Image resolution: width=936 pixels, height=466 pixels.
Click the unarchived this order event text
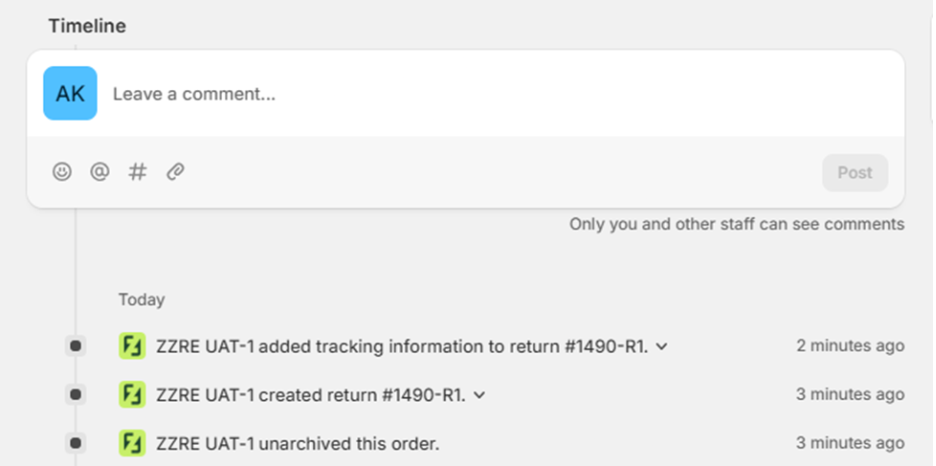298,442
